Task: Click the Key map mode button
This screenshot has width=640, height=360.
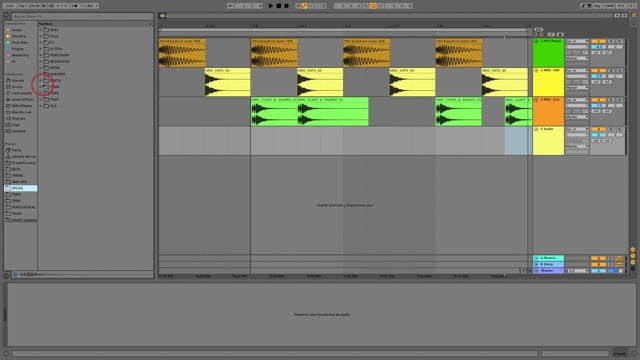Action: point(597,6)
